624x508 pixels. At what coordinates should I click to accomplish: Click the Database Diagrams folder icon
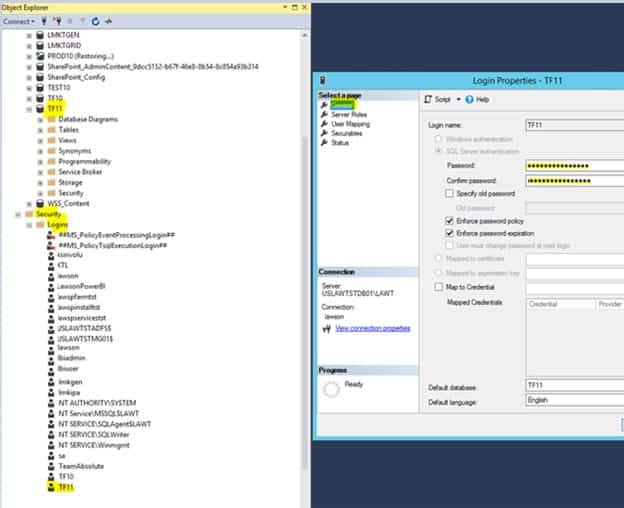[x=51, y=119]
